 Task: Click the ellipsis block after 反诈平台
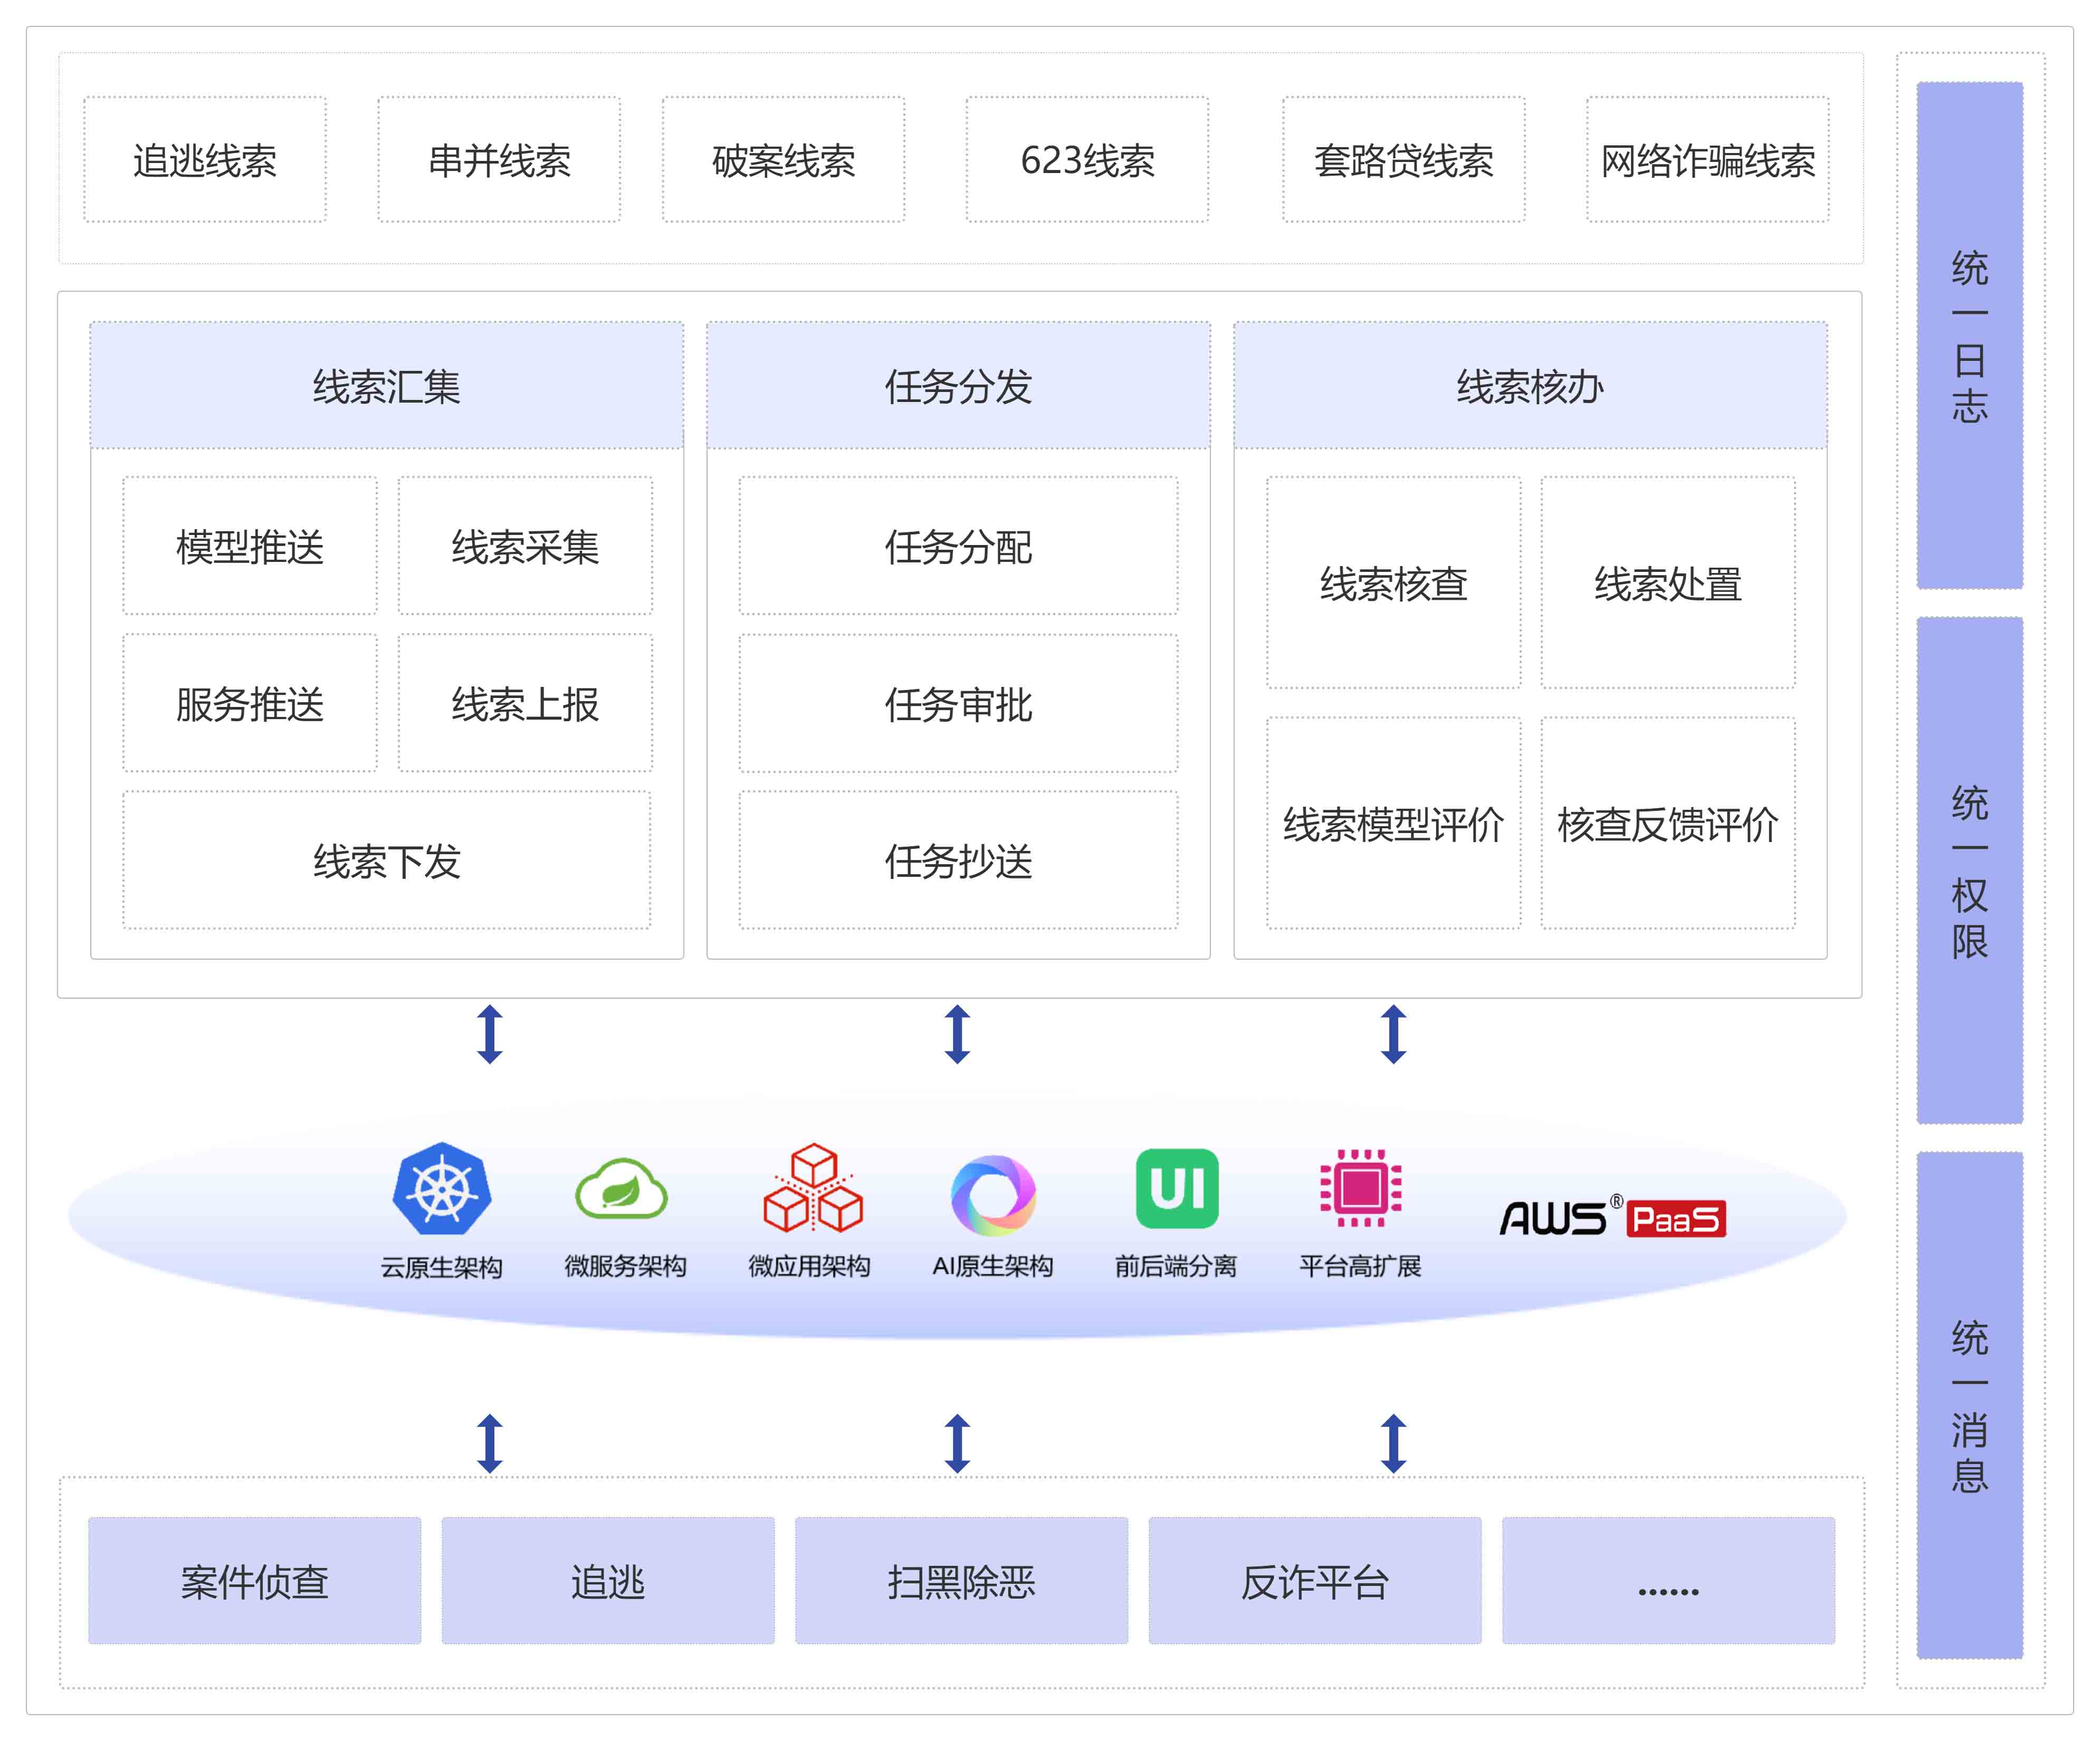1668,1581
